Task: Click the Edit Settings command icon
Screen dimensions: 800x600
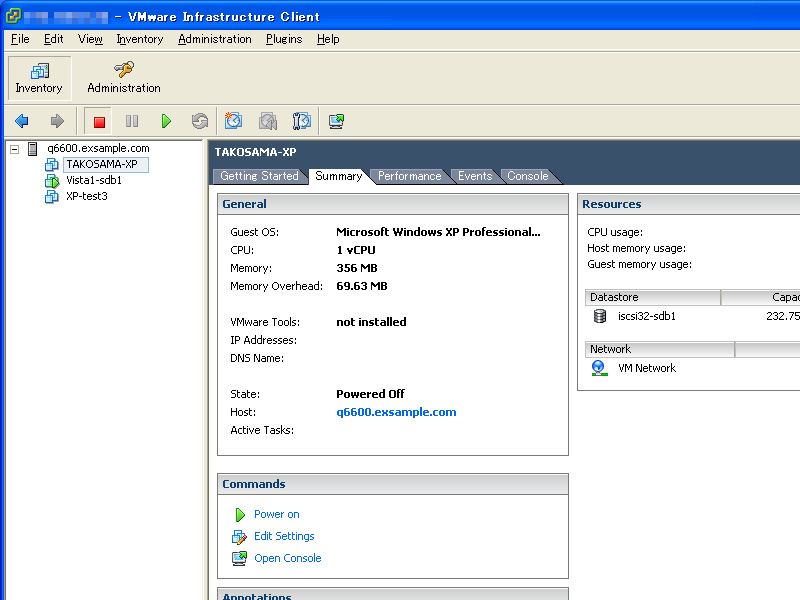Action: point(239,537)
